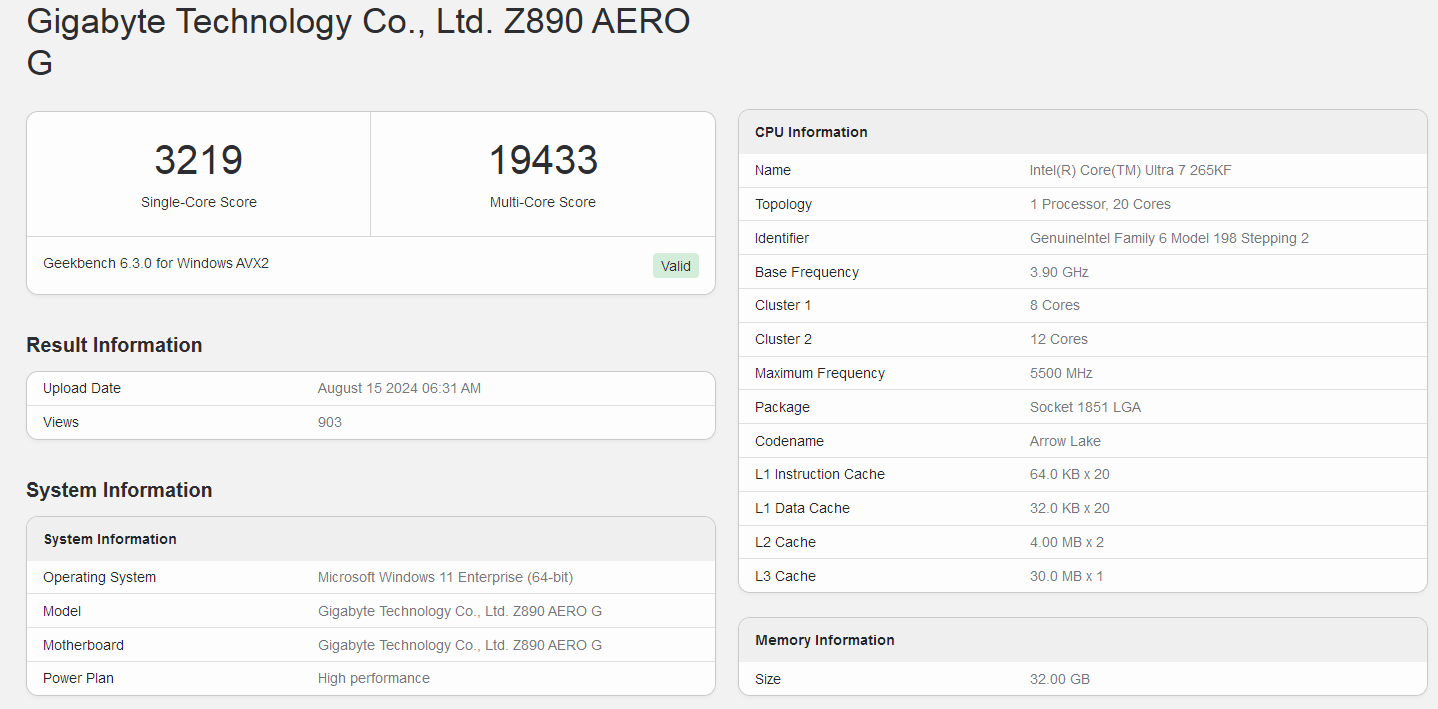The width and height of the screenshot is (1438, 709).
Task: Click the "Name" label in CPU Information
Action: coord(773,170)
